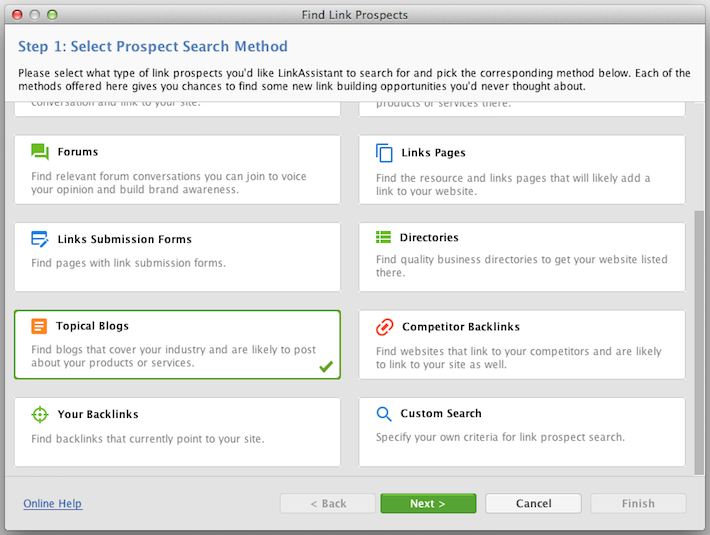The width and height of the screenshot is (710, 535).
Task: Click the disabled Back button
Action: point(328,503)
